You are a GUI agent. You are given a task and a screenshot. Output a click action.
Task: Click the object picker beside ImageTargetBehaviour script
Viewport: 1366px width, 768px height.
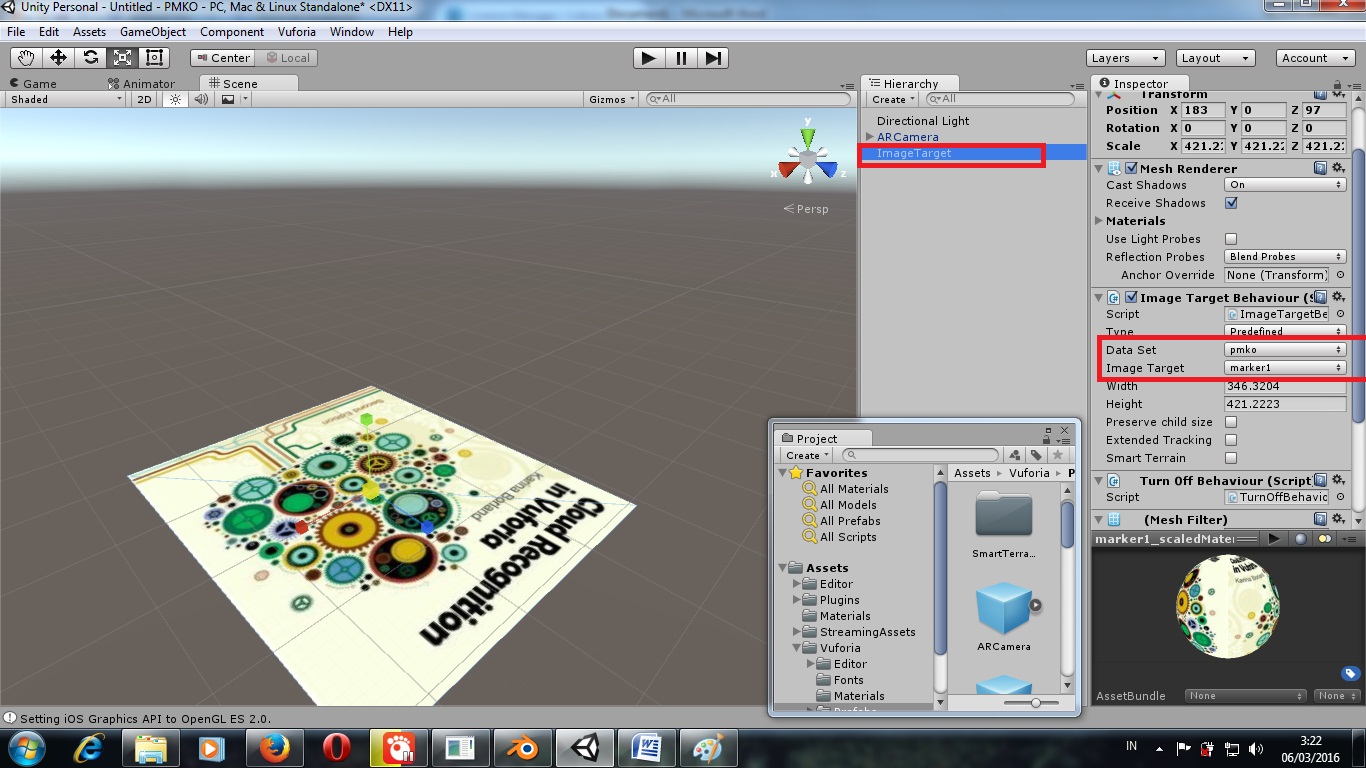(1340, 314)
